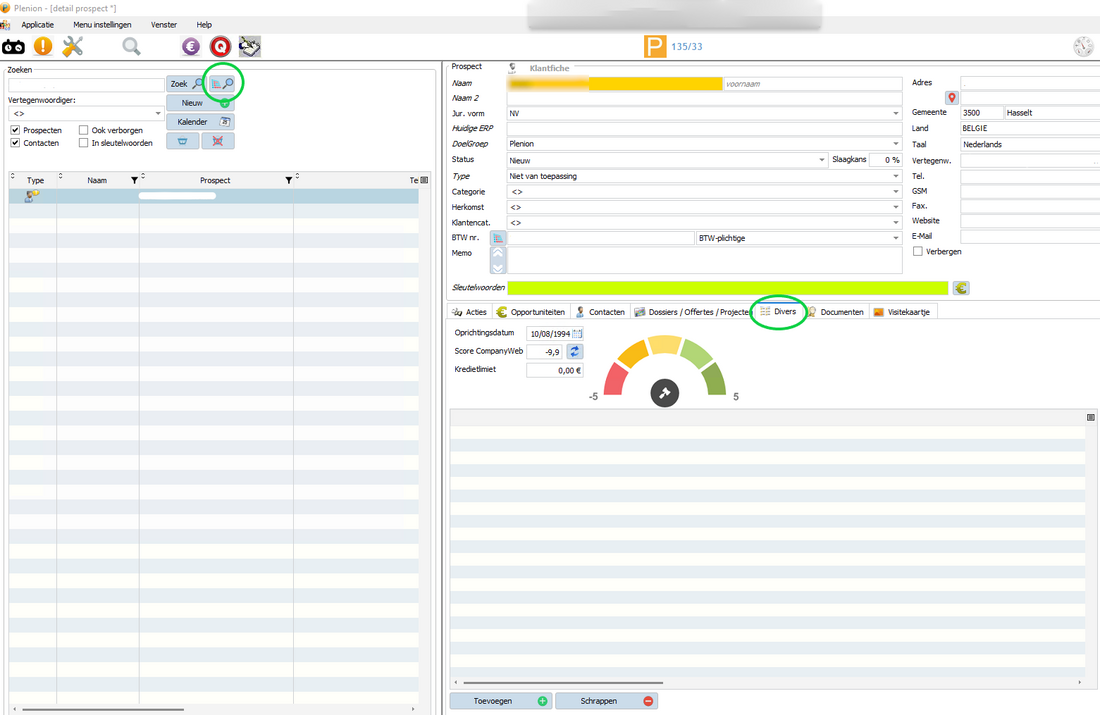The image size is (1100, 715).
Task: Tick the Verbergen checkbox
Action: click(x=918, y=251)
